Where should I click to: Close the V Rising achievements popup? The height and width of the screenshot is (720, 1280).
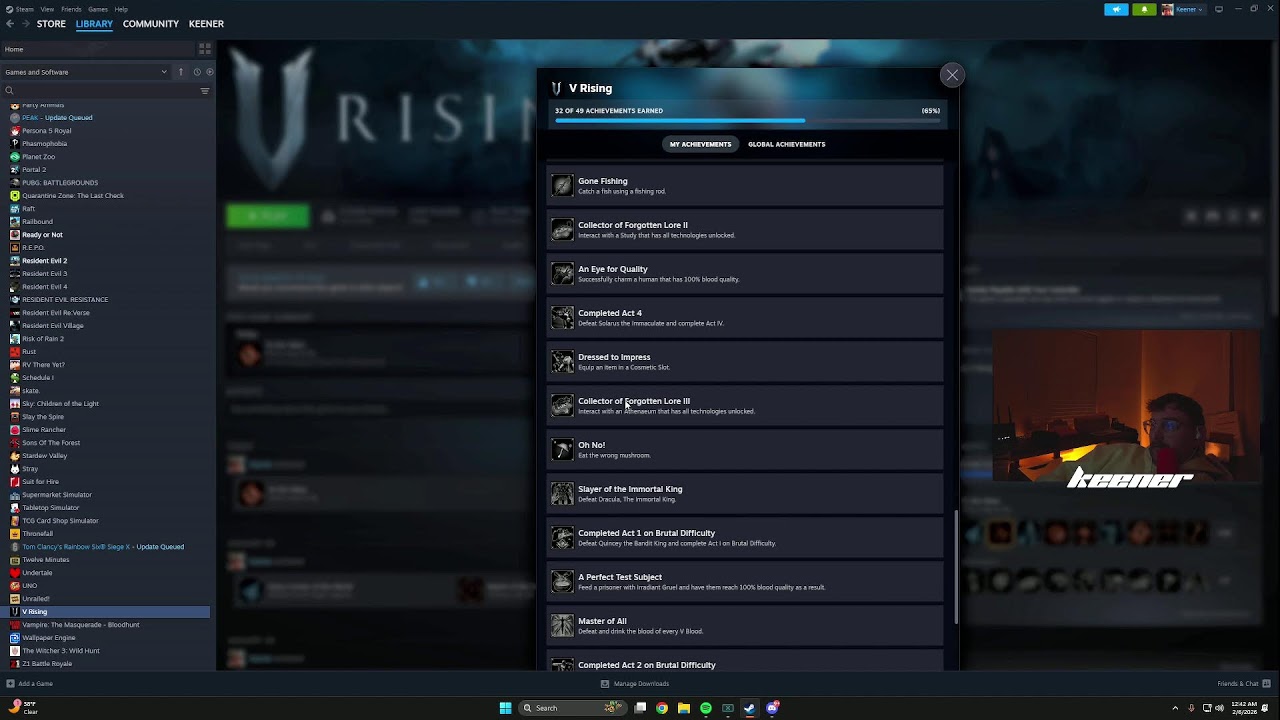952,75
